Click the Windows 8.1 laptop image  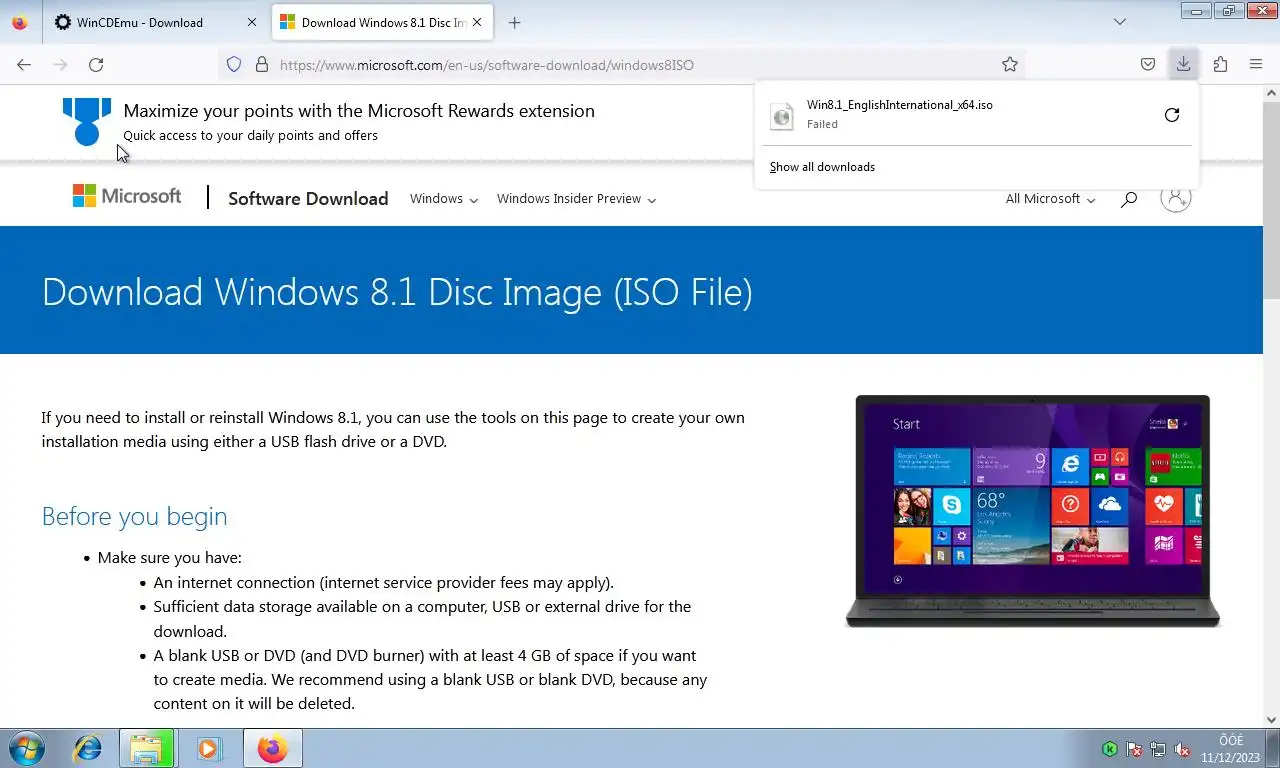1033,511
